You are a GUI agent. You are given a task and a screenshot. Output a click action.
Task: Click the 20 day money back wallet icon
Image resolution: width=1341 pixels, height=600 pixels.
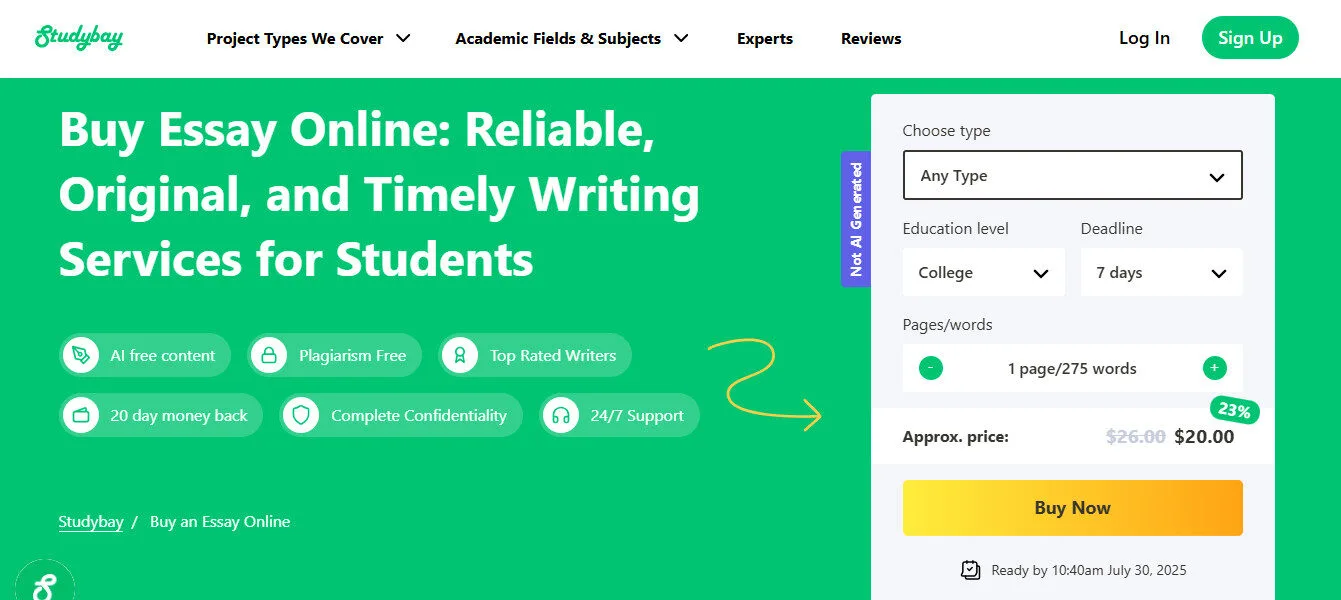(80, 415)
